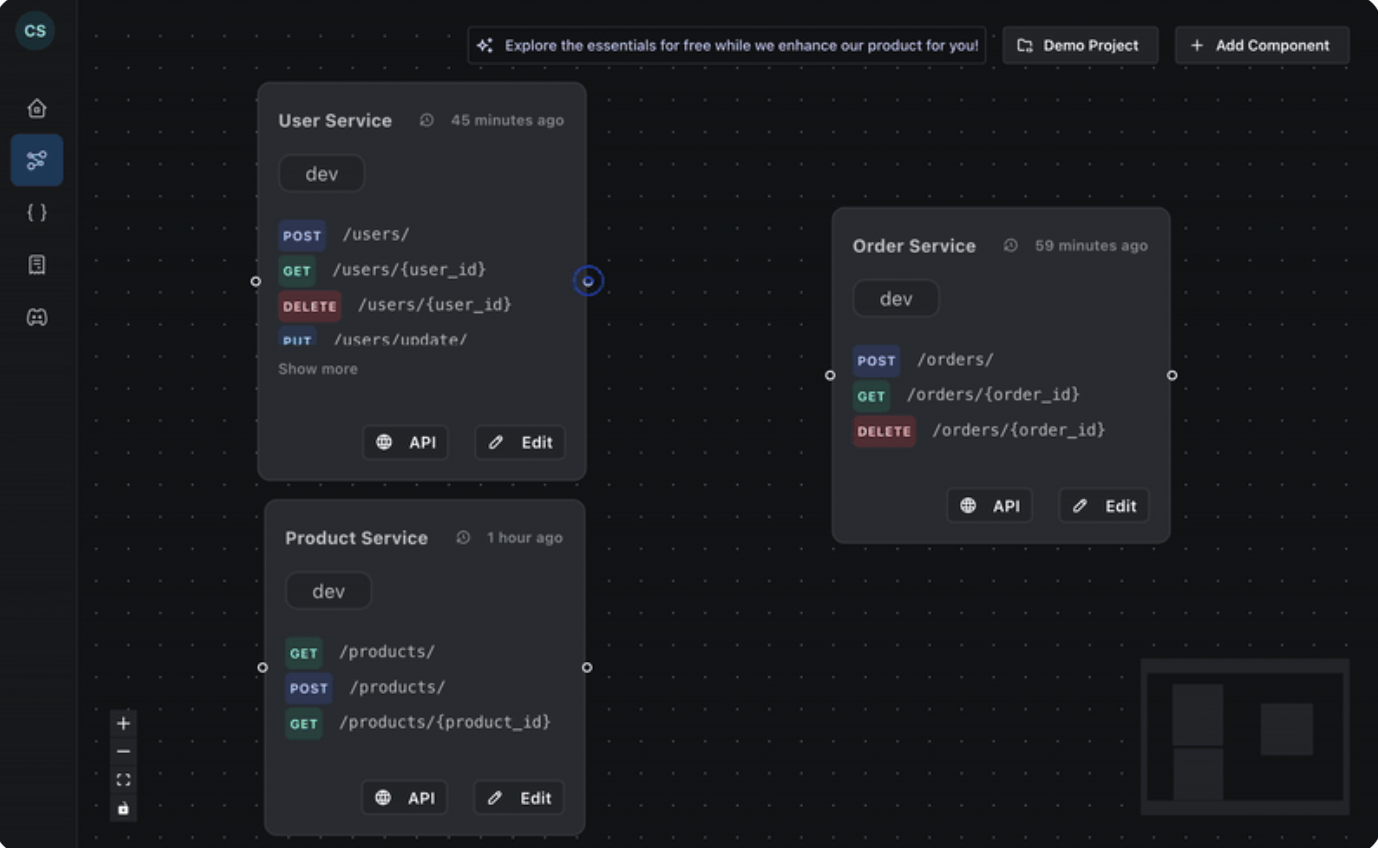Select the dev tag on User Service
Viewport: 1378px width, 848px height.
pos(321,174)
